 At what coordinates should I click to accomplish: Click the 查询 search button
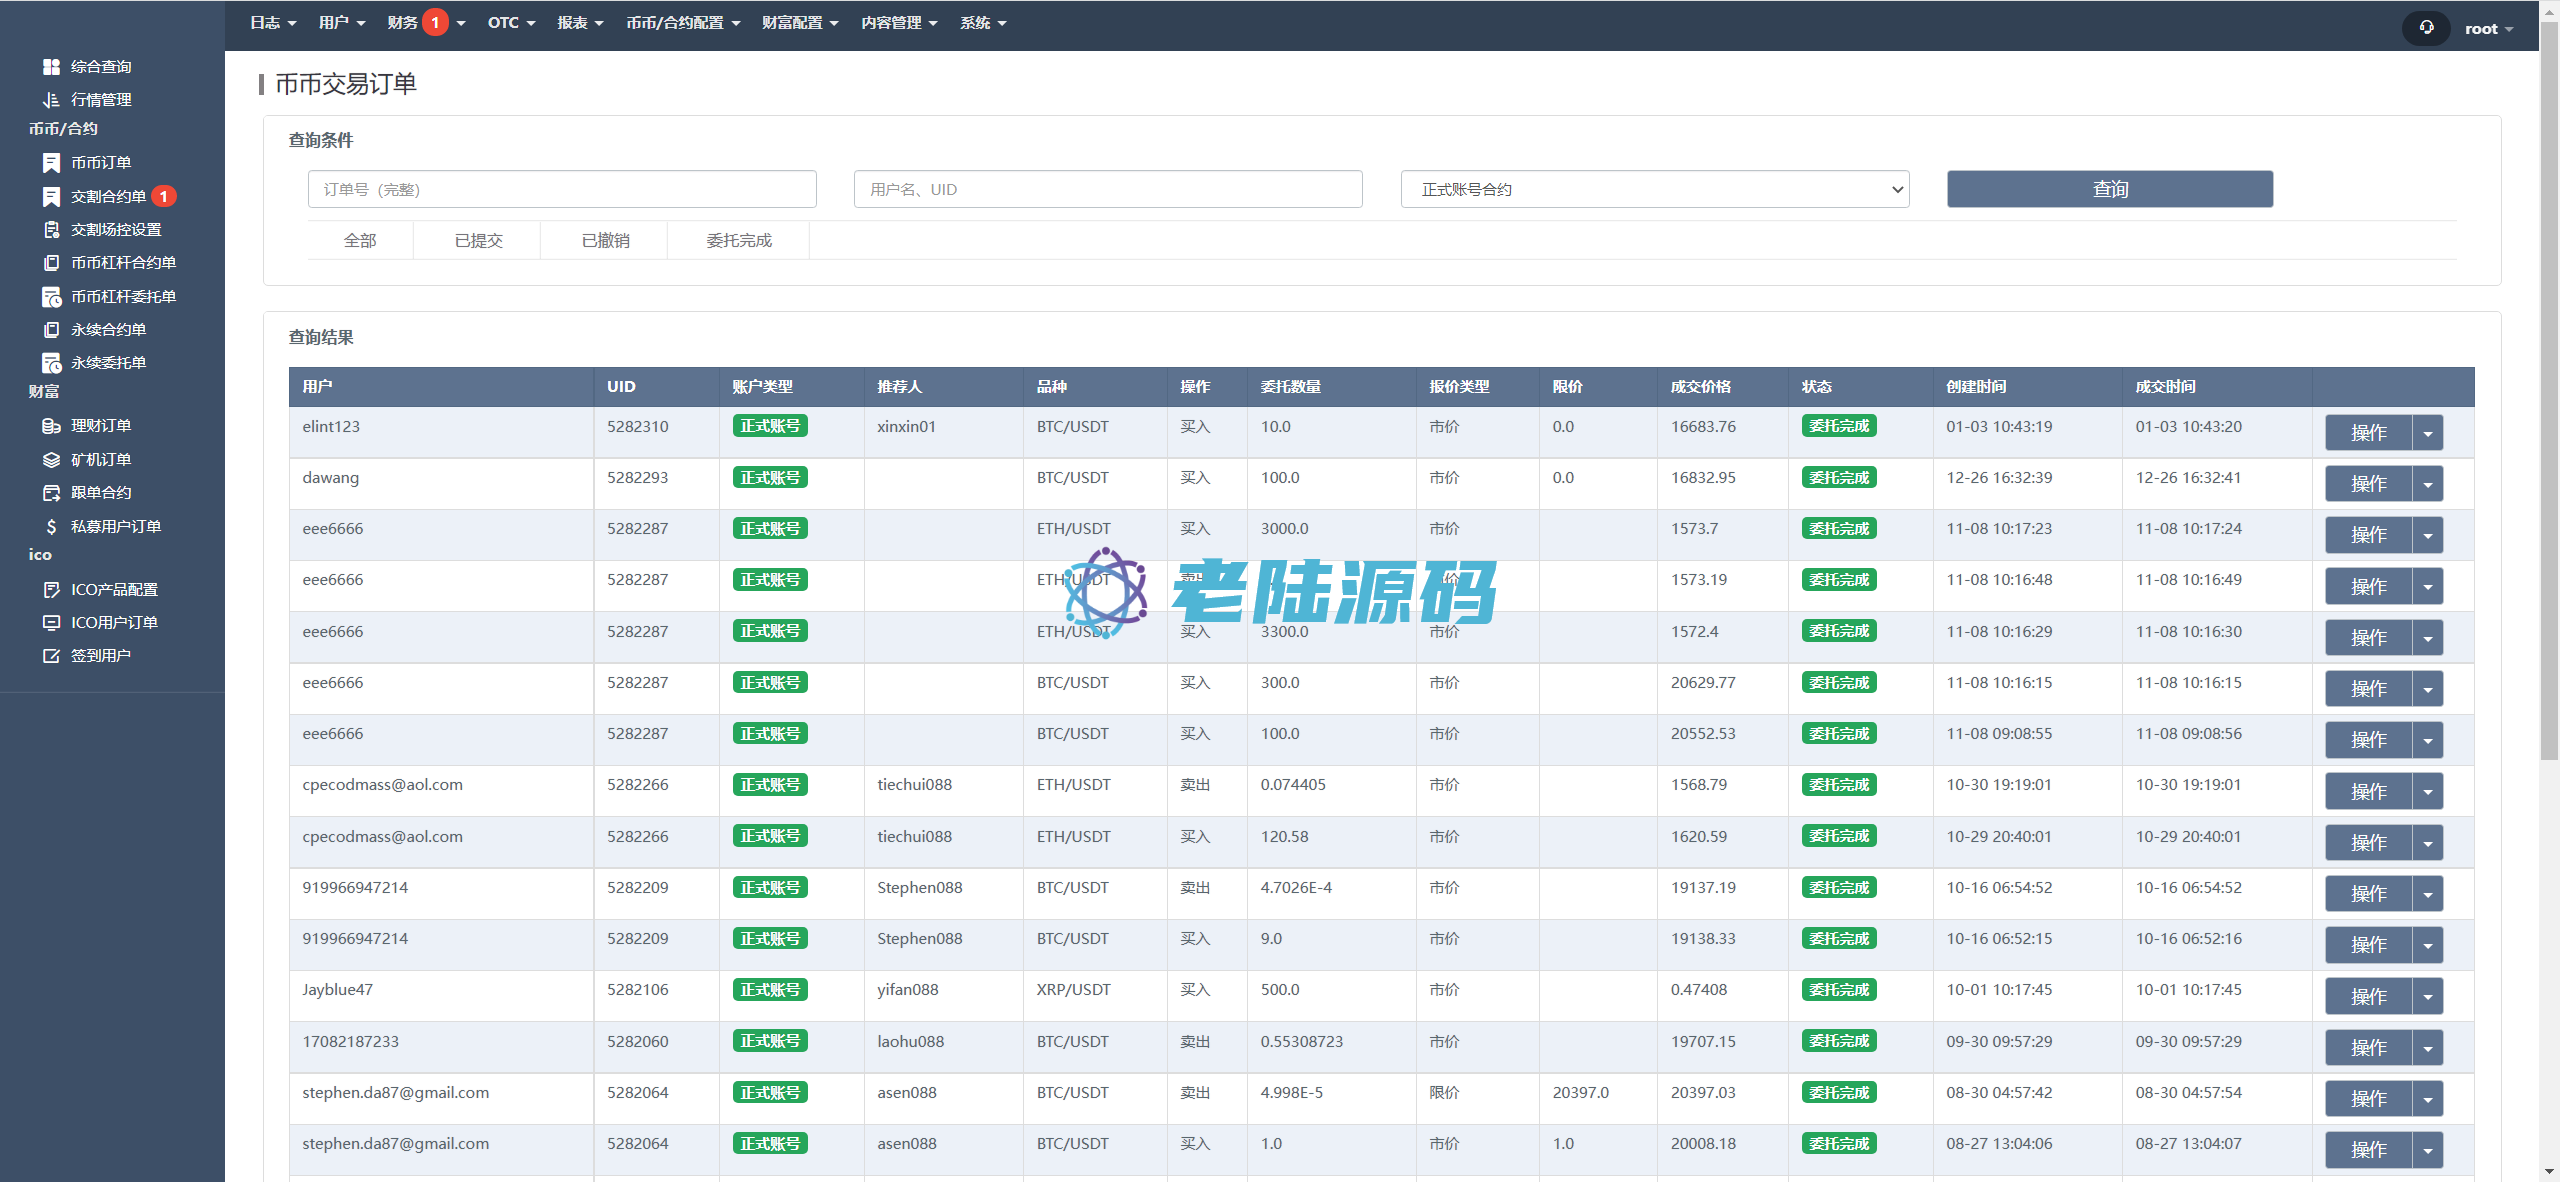tap(2110, 189)
